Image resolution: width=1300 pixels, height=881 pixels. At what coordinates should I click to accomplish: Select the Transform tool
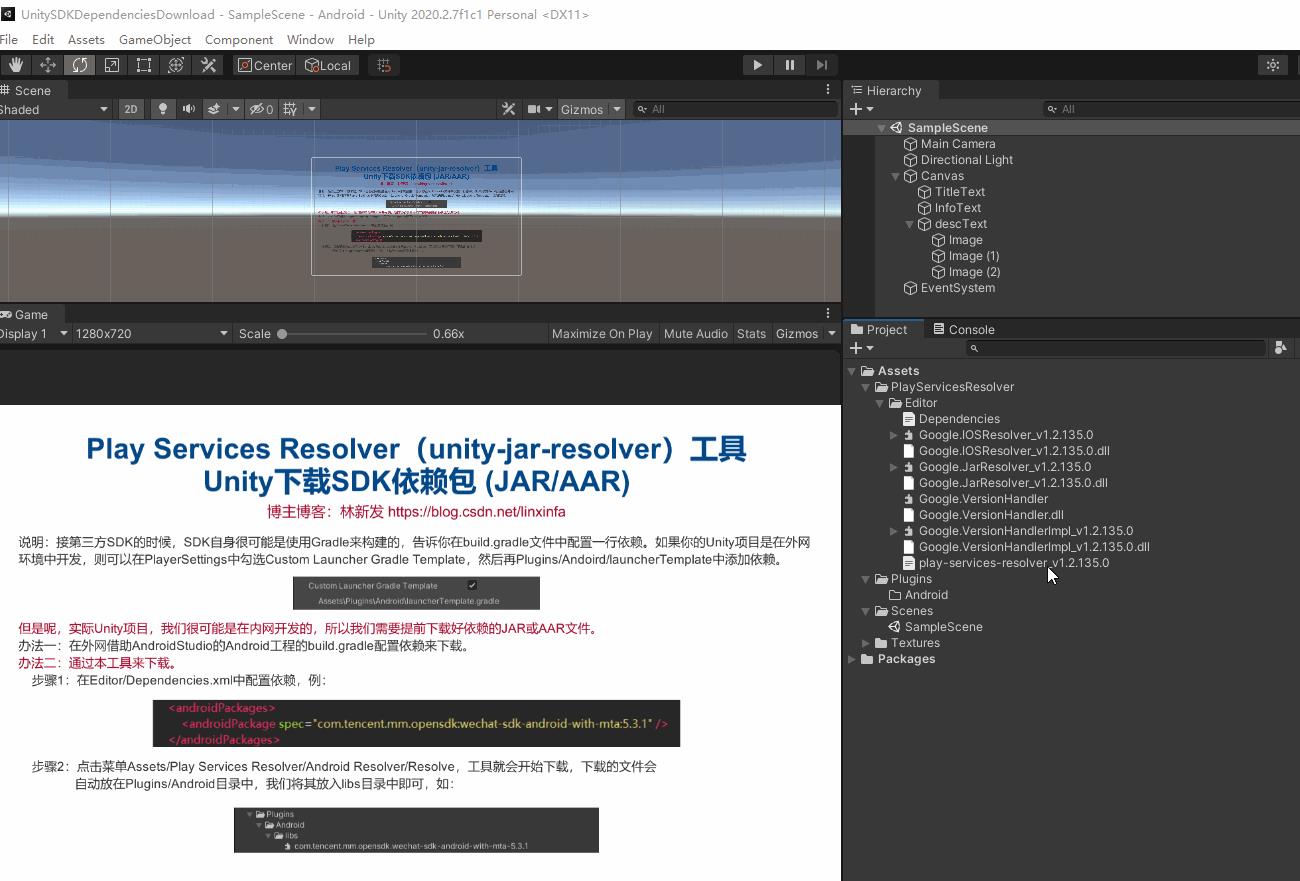pos(176,65)
